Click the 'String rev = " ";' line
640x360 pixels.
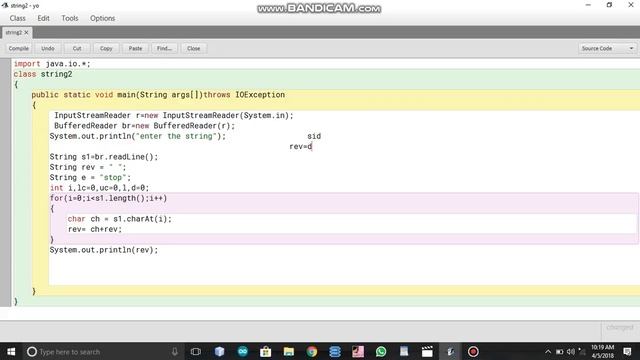(88, 167)
